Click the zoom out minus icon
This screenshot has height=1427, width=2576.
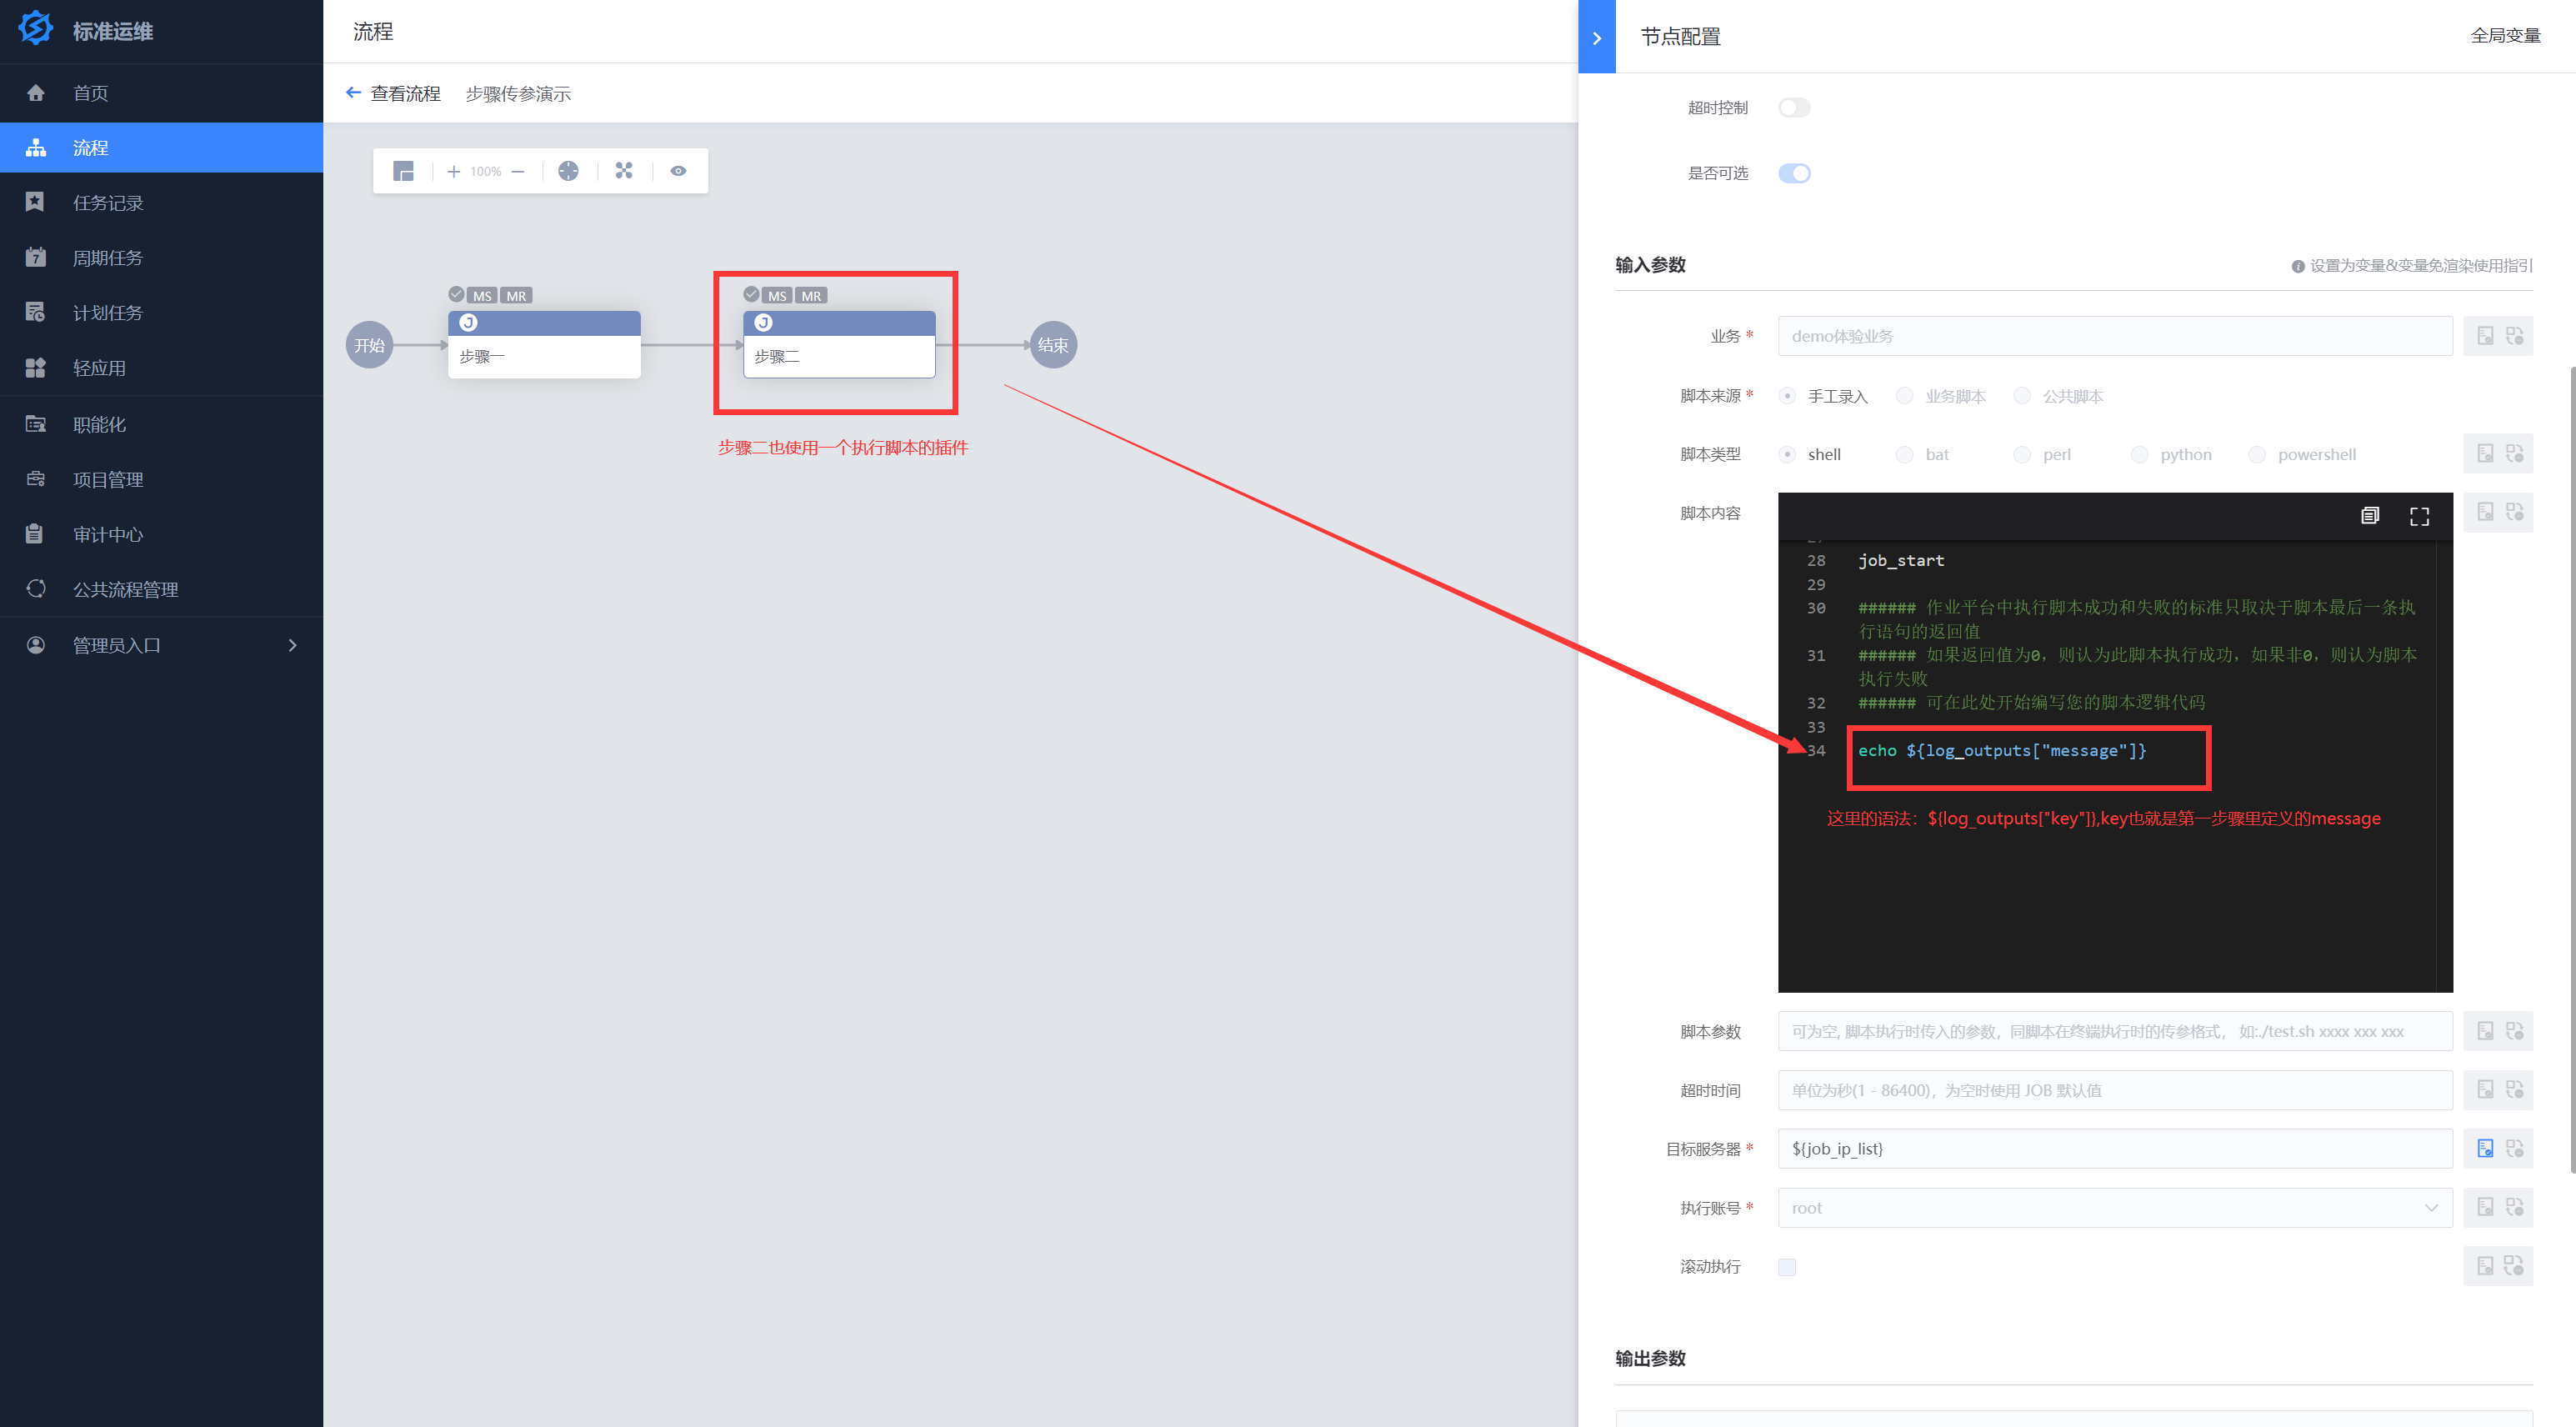click(x=518, y=171)
